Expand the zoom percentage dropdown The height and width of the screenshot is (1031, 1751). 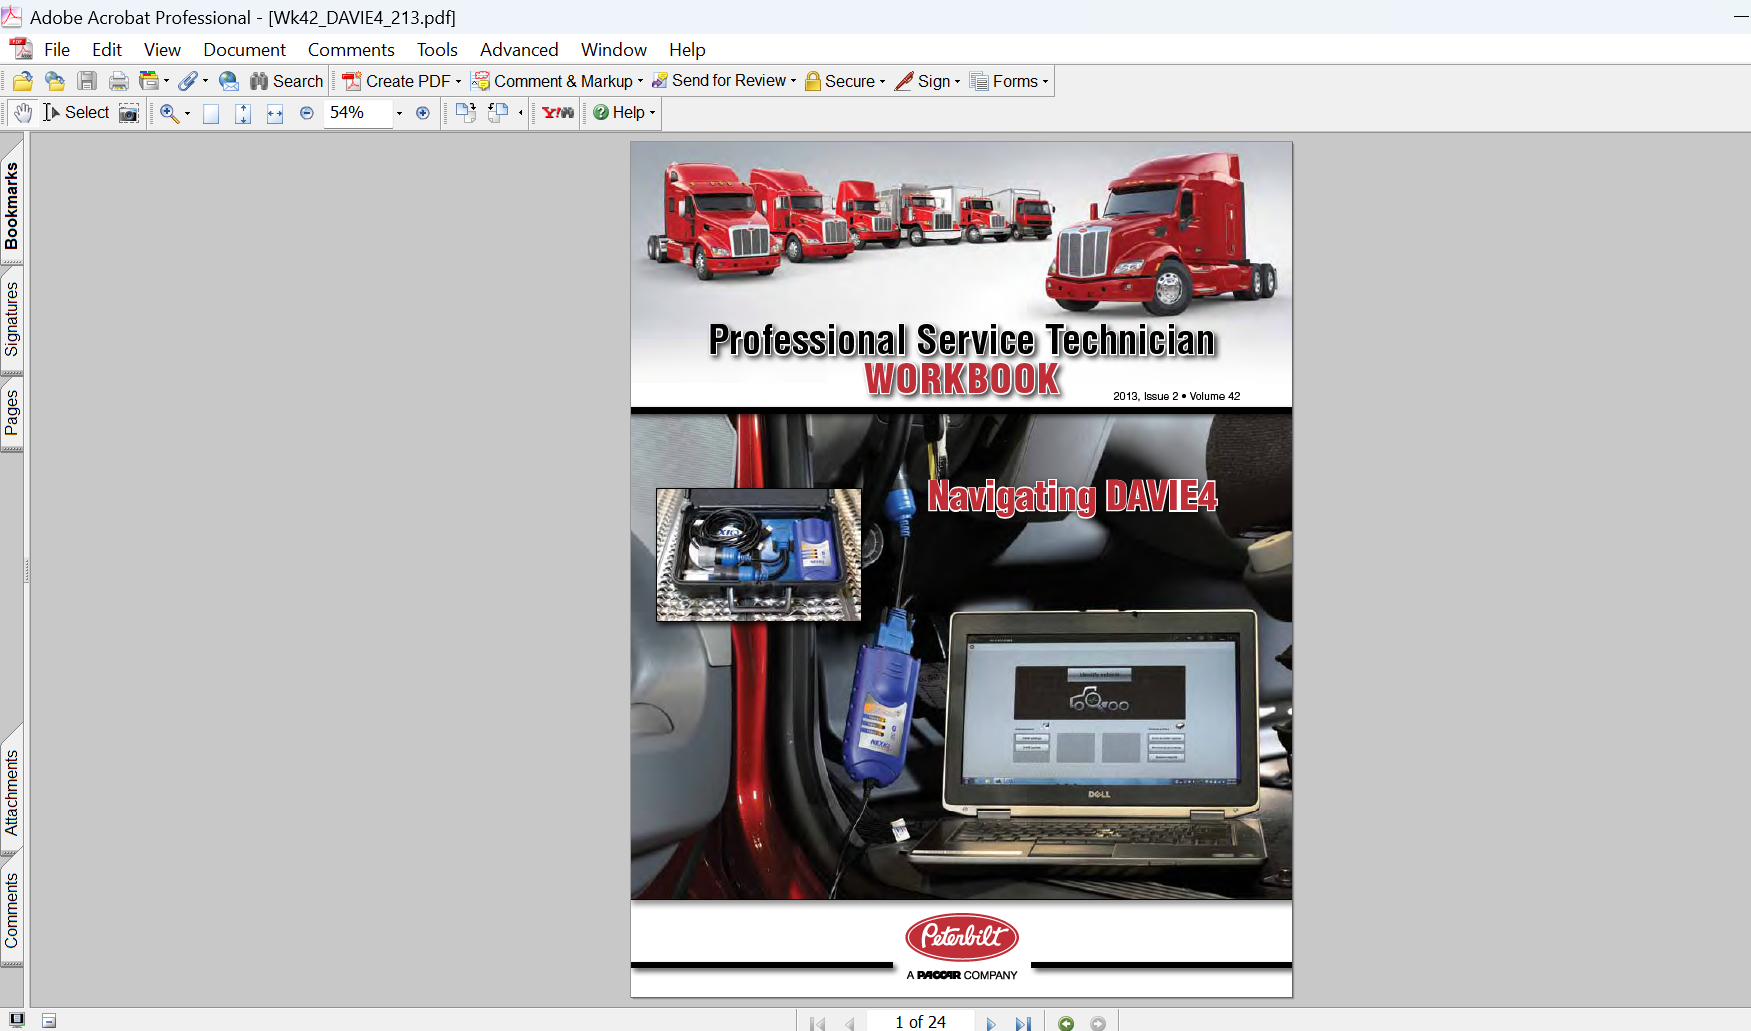pyautogui.click(x=399, y=113)
